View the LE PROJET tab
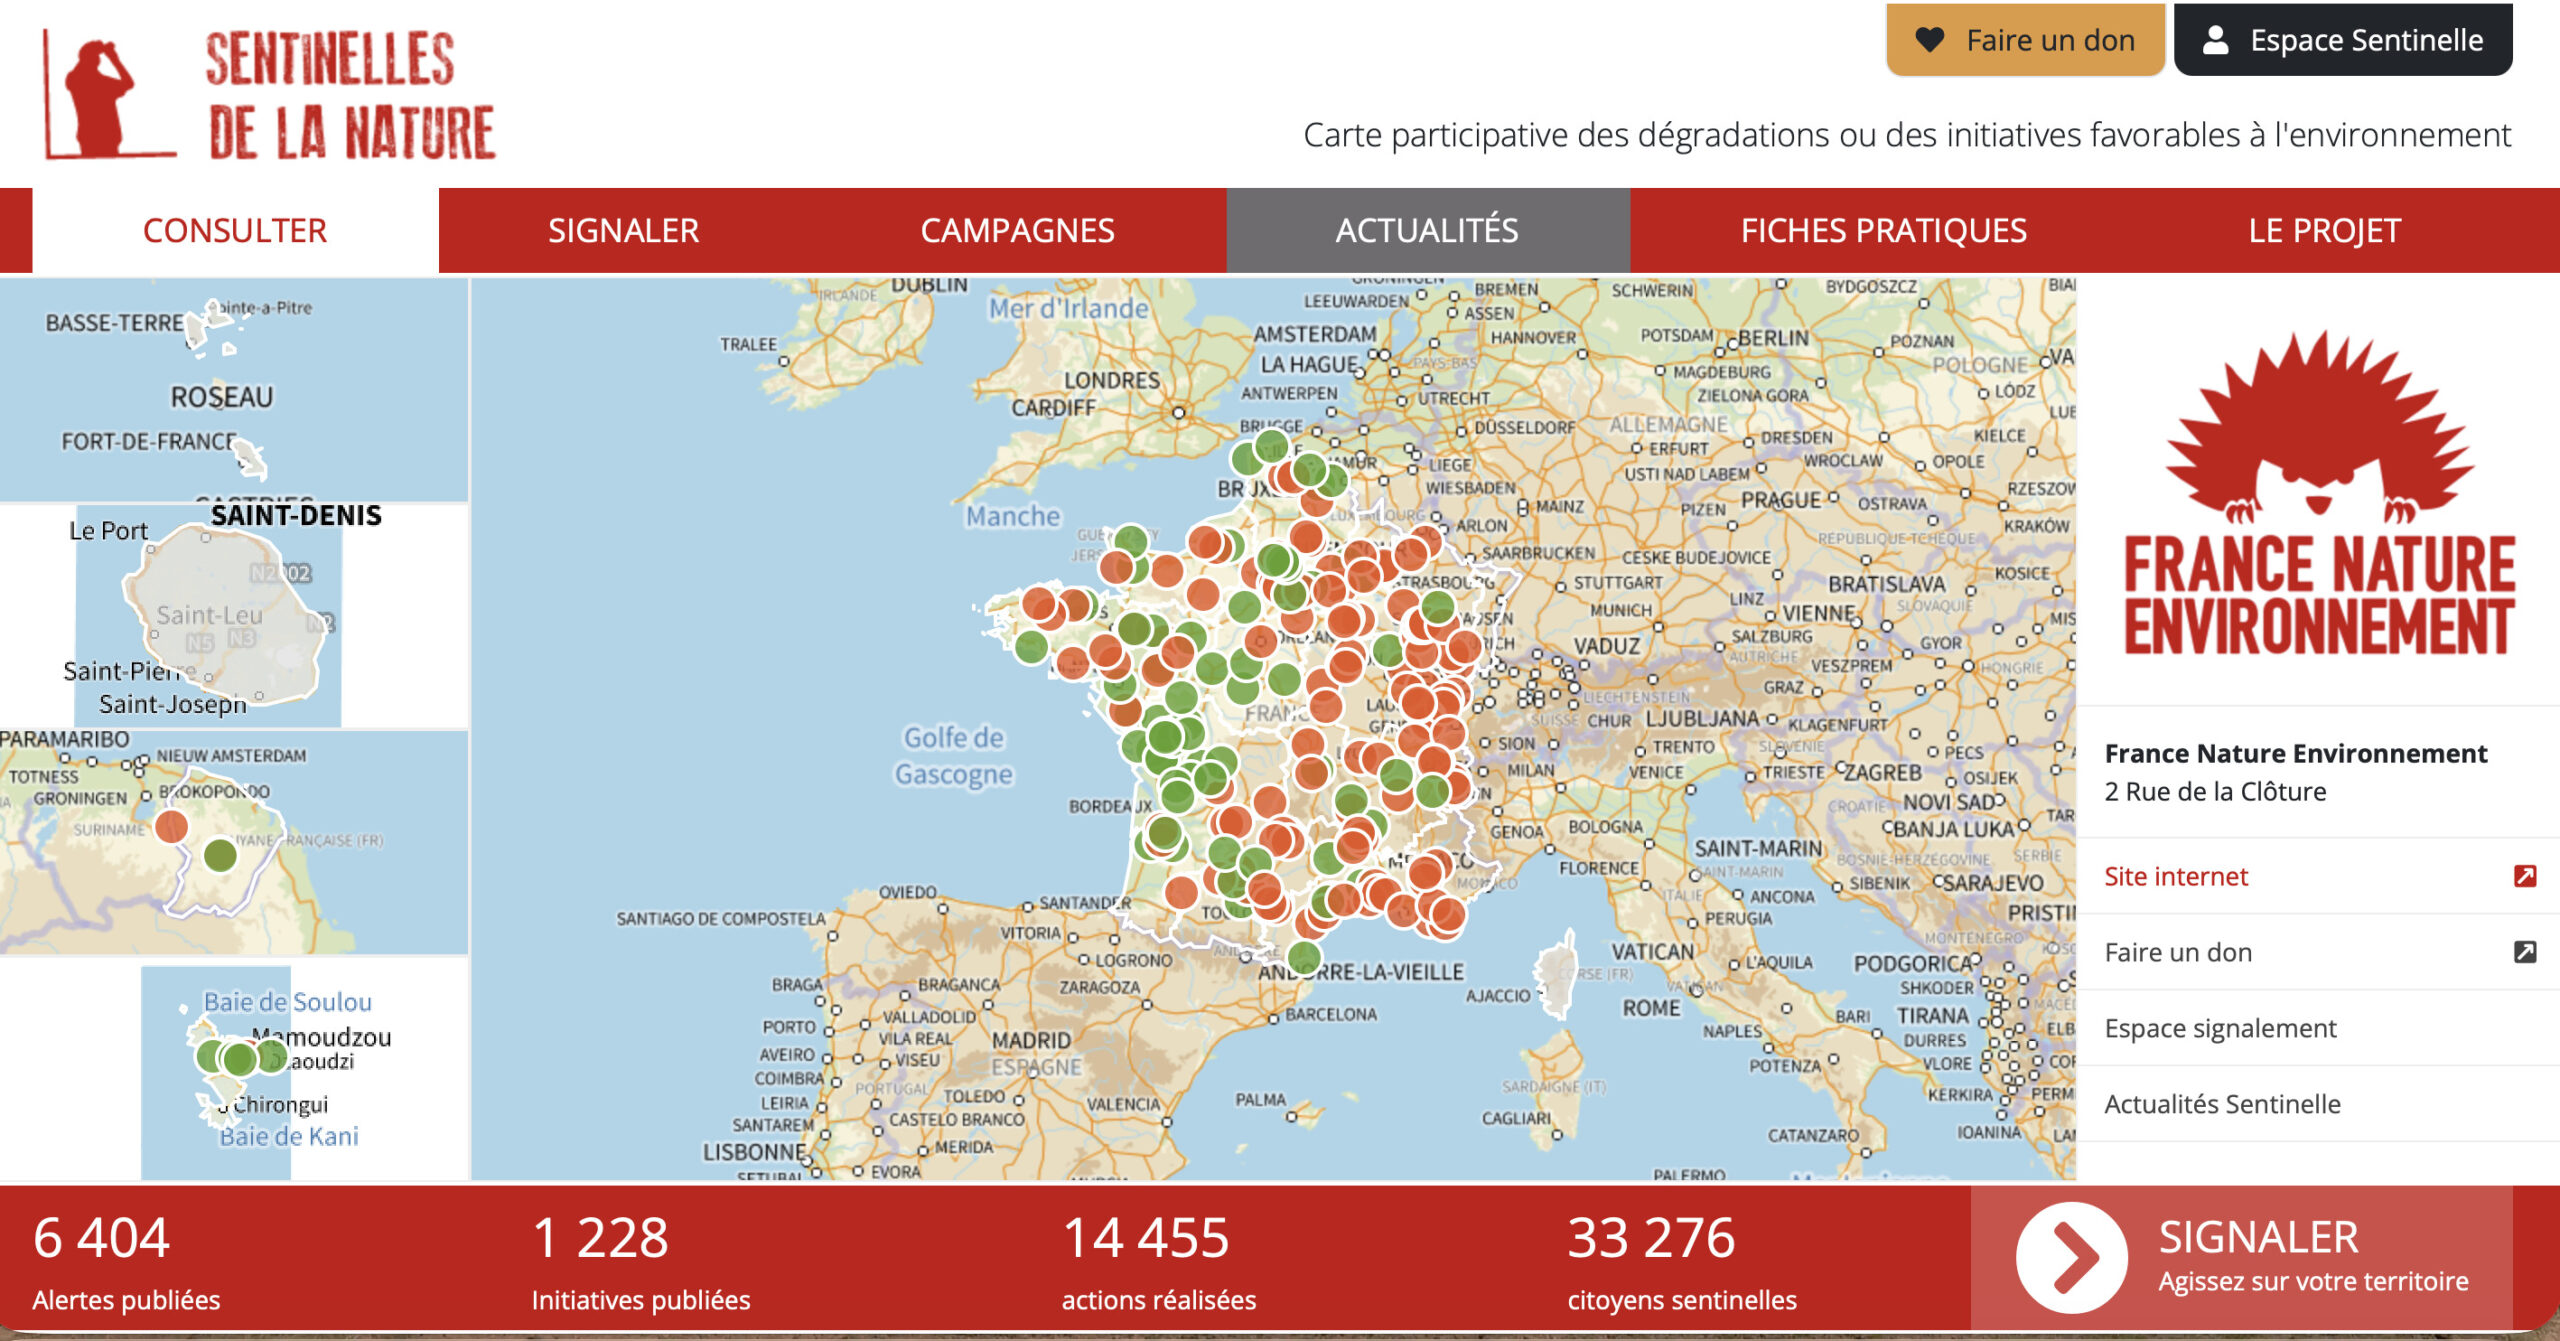The height and width of the screenshot is (1341, 2560). tap(2324, 230)
